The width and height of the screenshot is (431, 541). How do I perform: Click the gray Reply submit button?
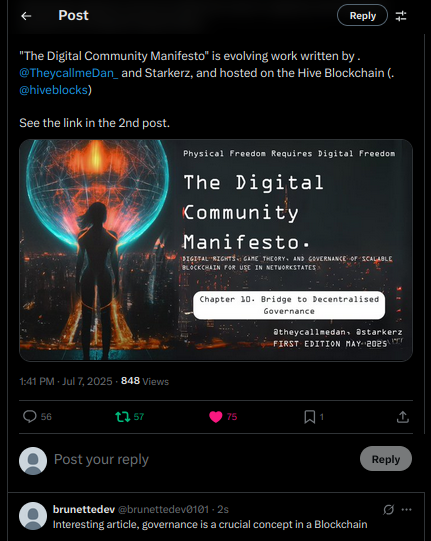(x=386, y=459)
